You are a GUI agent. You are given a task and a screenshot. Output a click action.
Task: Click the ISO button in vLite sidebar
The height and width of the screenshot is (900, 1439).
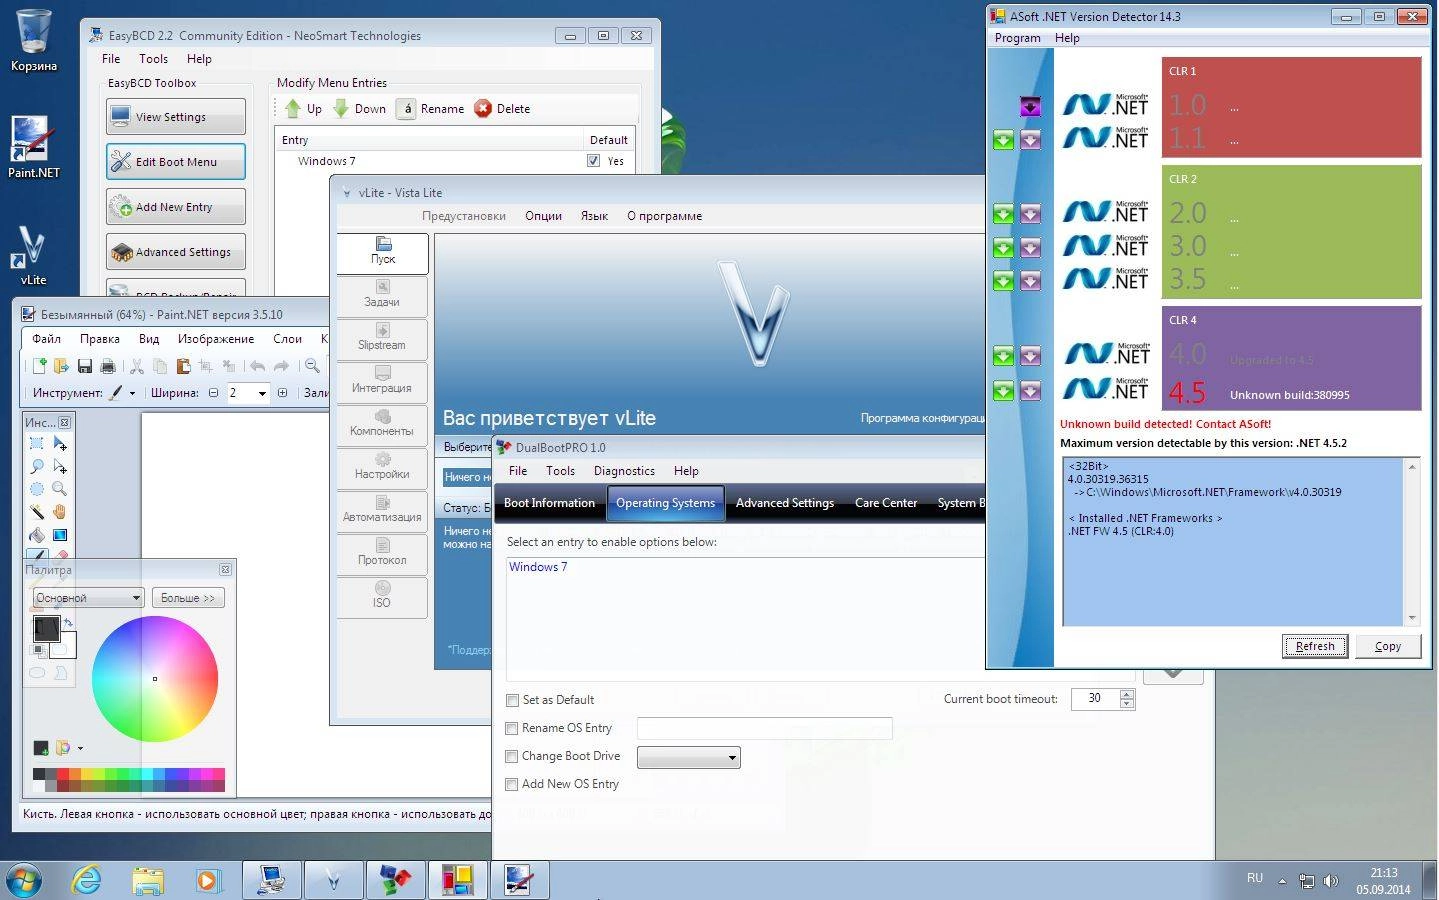(x=382, y=596)
